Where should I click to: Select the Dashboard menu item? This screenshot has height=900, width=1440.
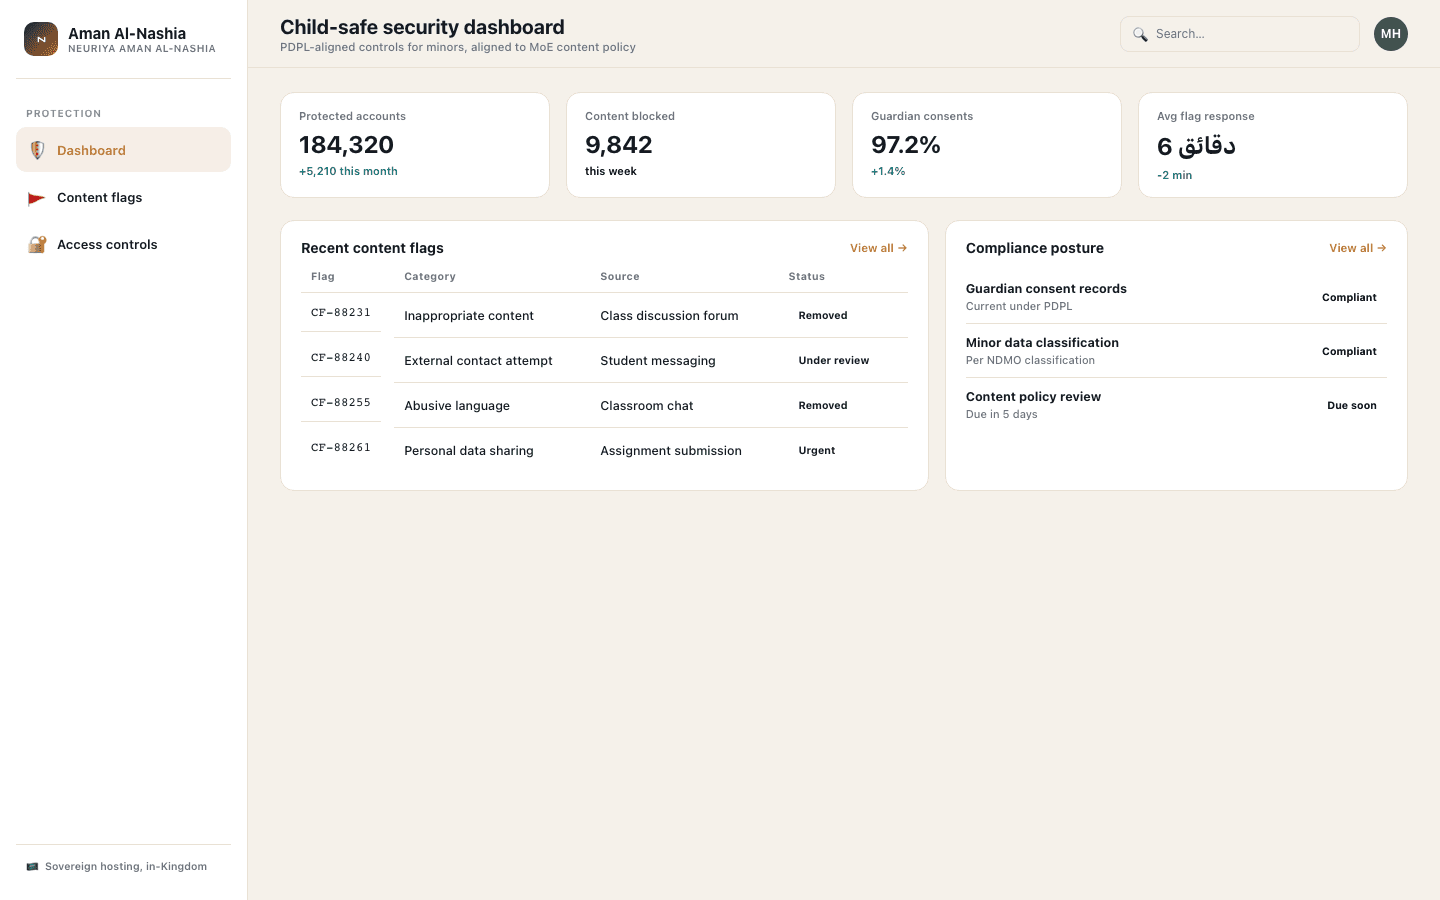tap(124, 150)
